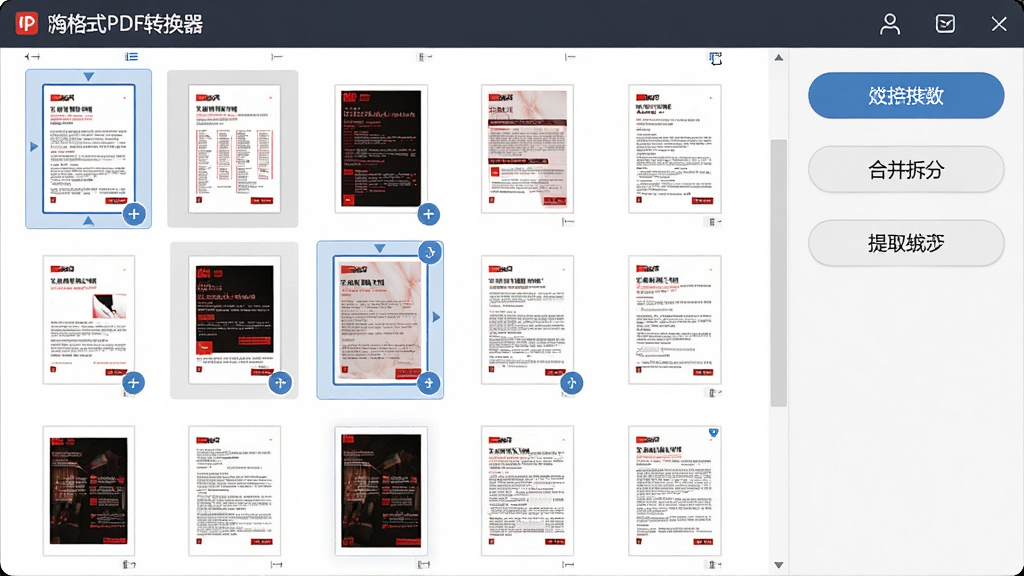Click the app logo in title bar
This screenshot has height=576, width=1024.
27,24
